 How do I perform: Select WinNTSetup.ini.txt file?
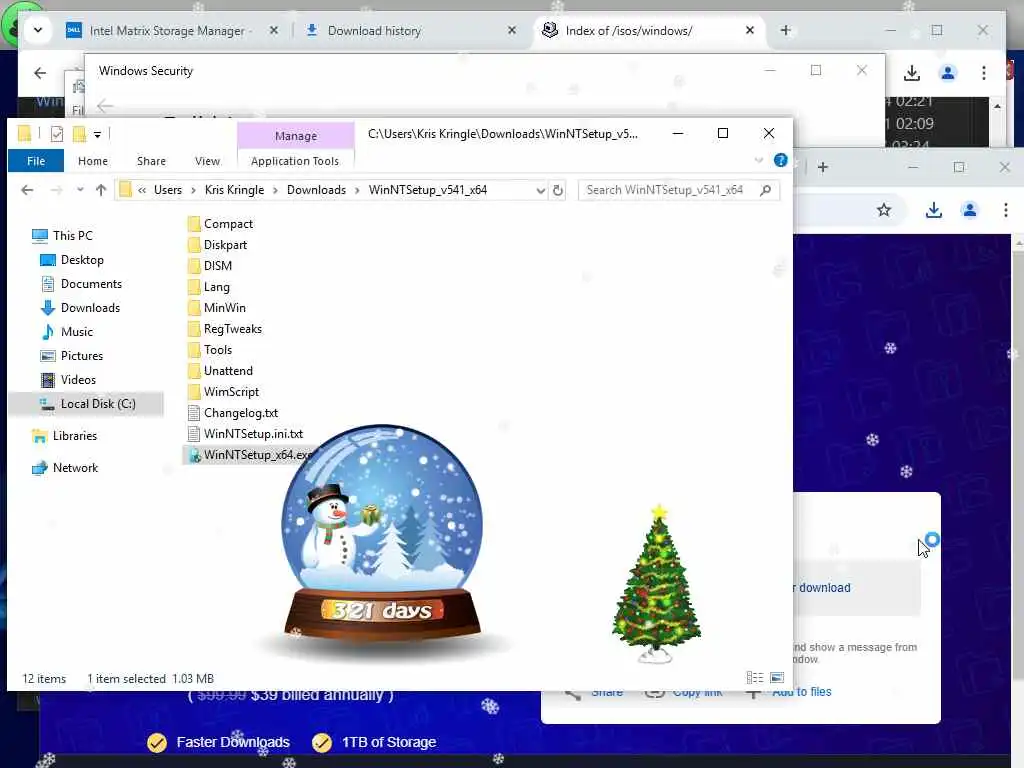pos(246,434)
